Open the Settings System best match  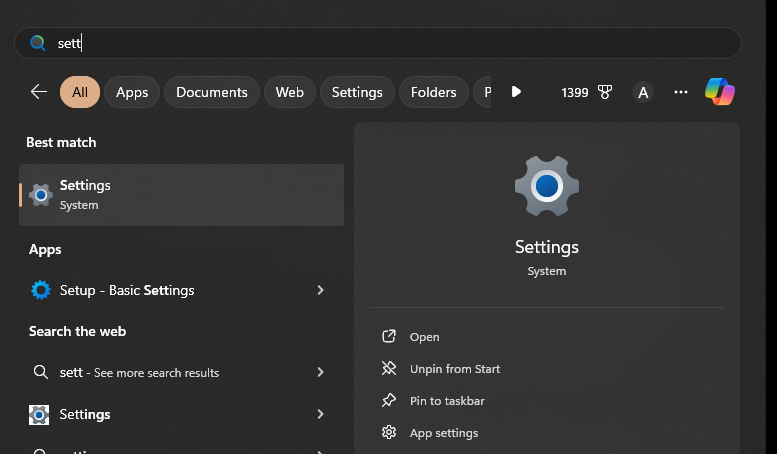click(x=181, y=195)
